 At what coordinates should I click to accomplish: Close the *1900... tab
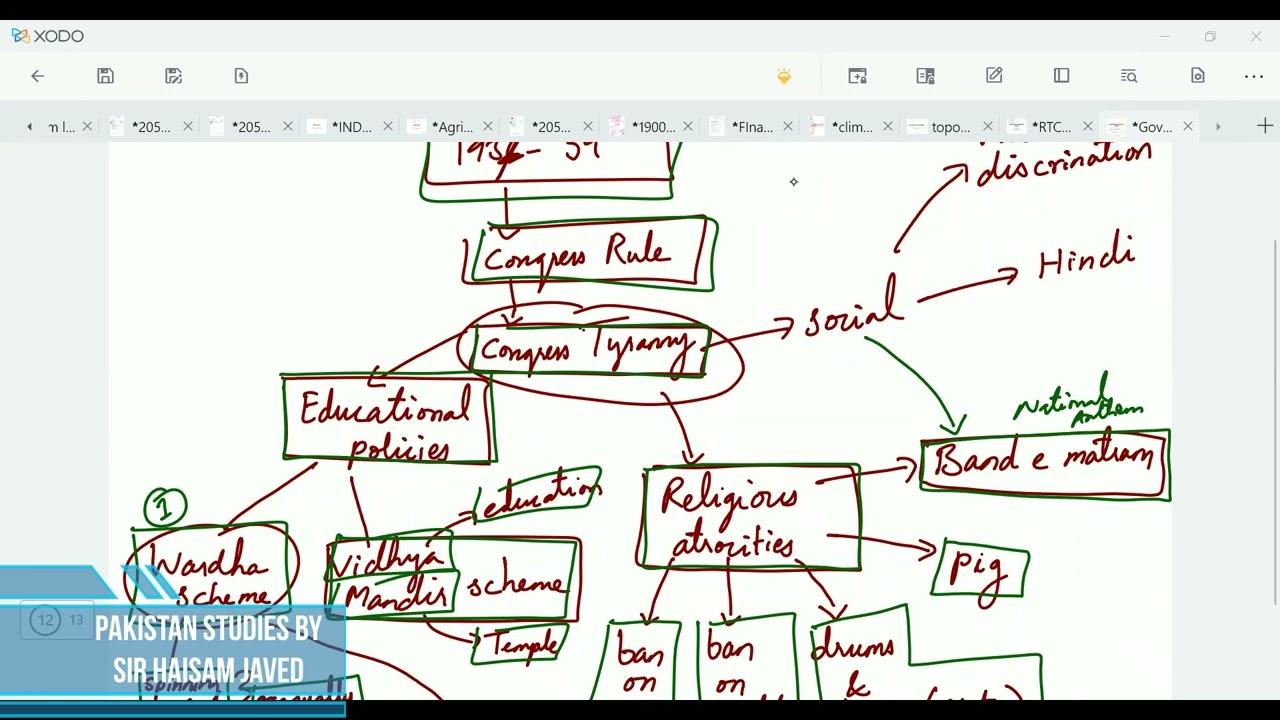pyautogui.click(x=688, y=127)
